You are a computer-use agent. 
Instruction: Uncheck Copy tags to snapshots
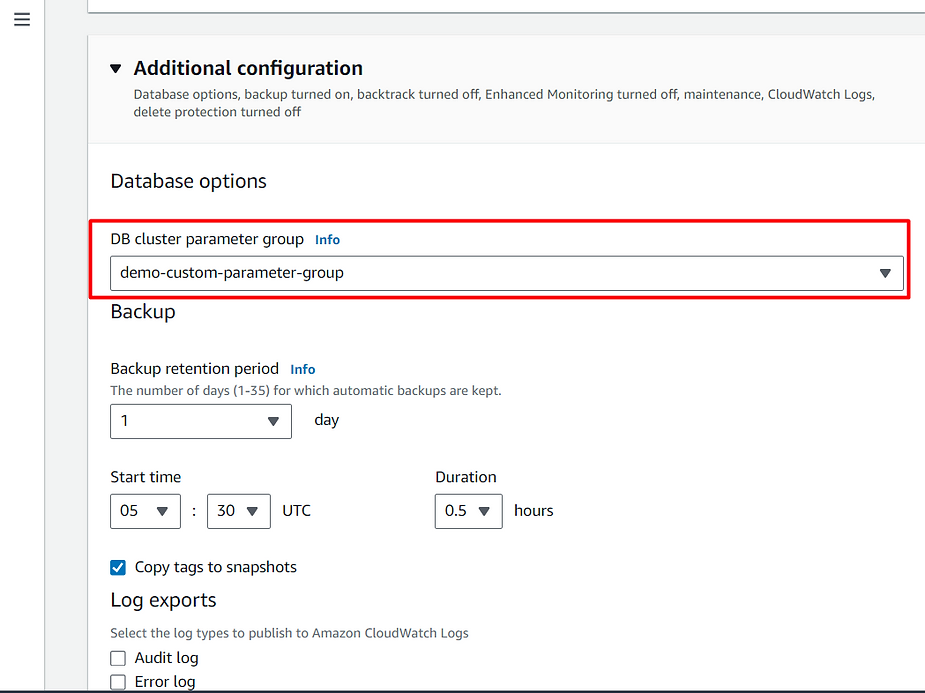(118, 567)
